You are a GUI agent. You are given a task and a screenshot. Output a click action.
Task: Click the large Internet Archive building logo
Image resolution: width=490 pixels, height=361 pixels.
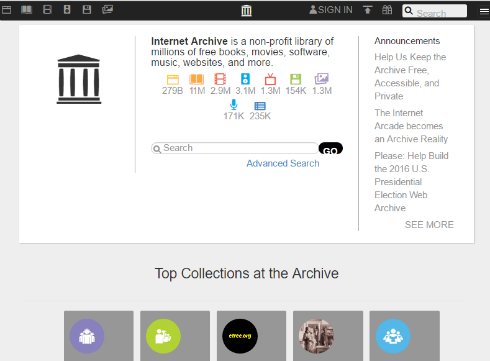79,79
